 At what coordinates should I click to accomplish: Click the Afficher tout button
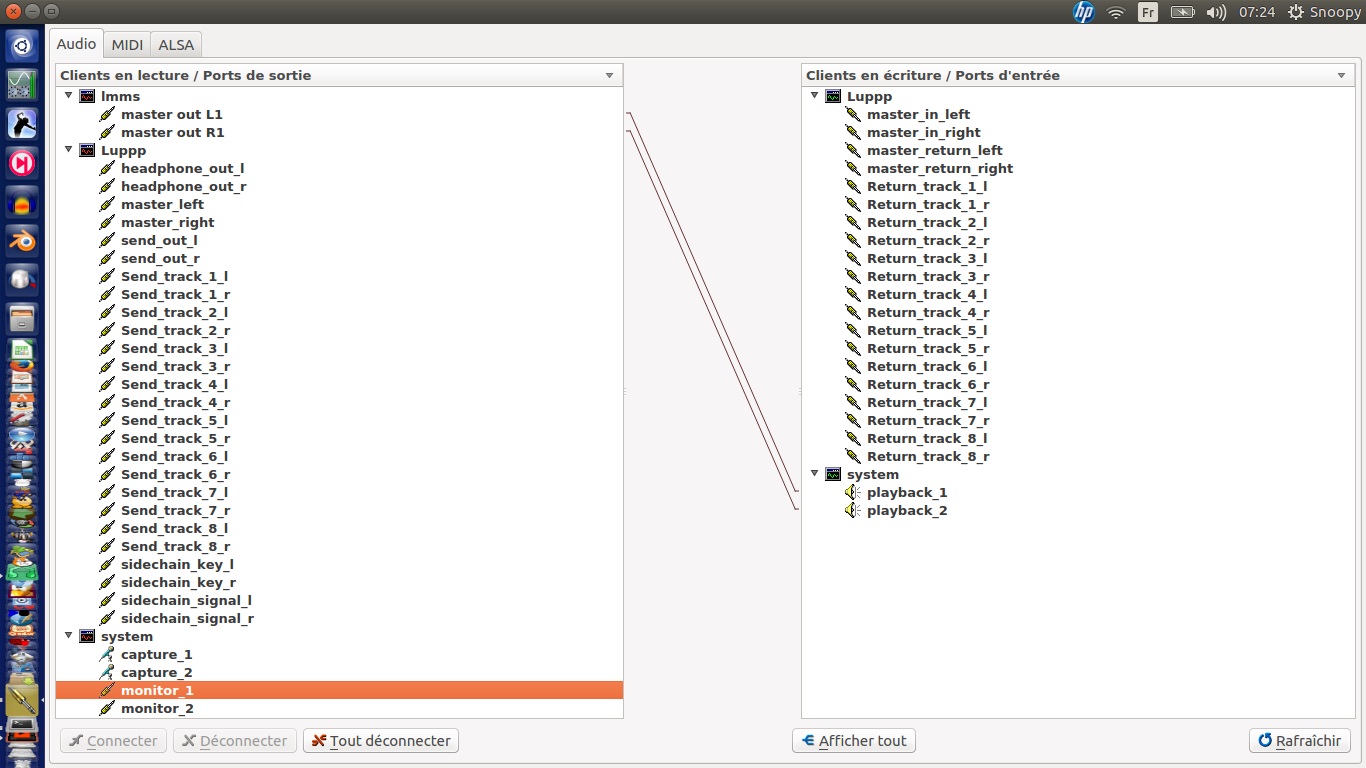tap(853, 741)
